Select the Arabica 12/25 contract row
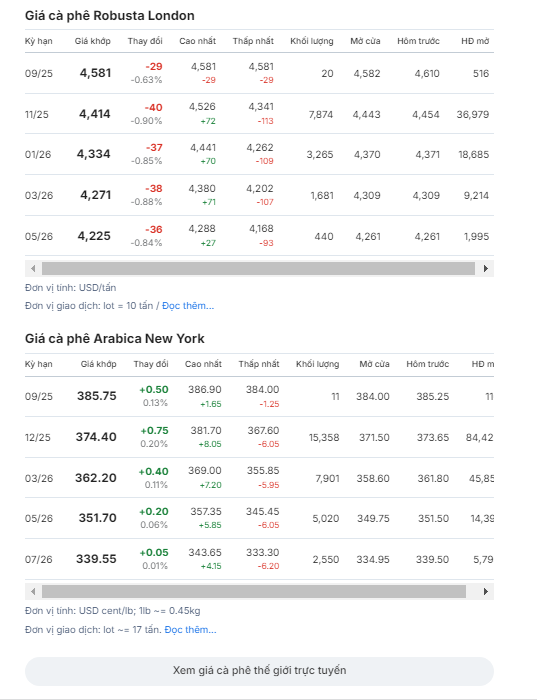Screen dimensions: 537x700 (259, 437)
